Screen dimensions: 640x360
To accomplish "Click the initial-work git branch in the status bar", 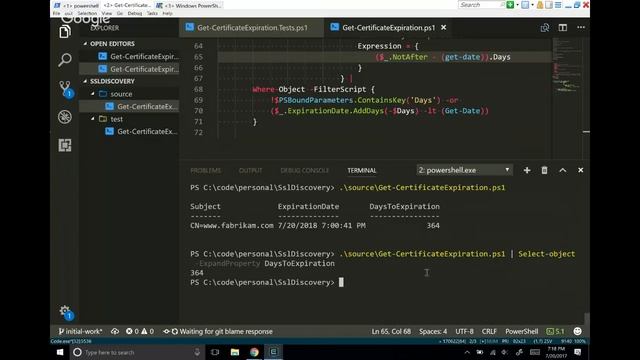I will pos(81,331).
